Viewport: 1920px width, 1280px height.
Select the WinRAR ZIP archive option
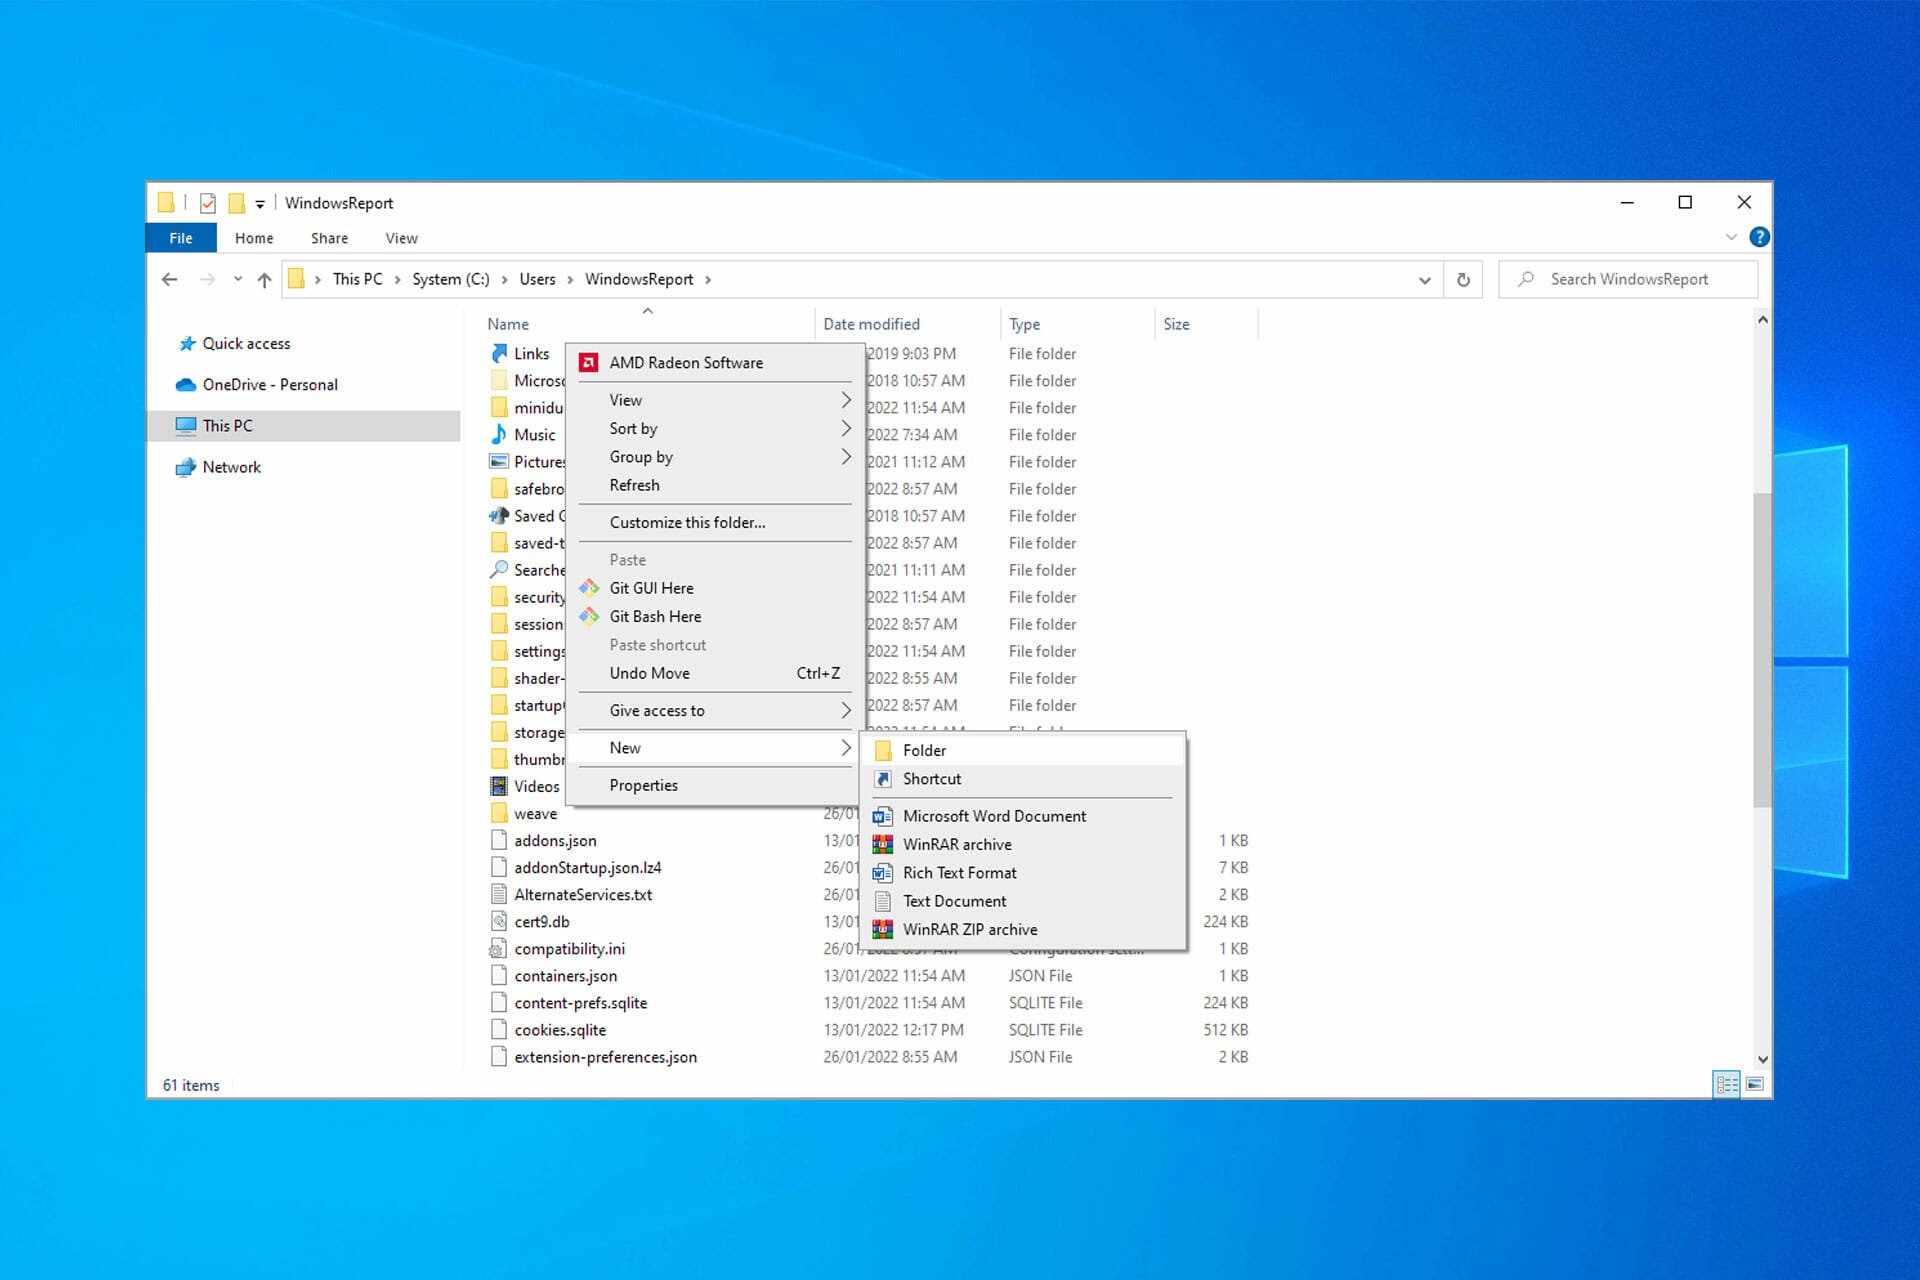click(970, 929)
